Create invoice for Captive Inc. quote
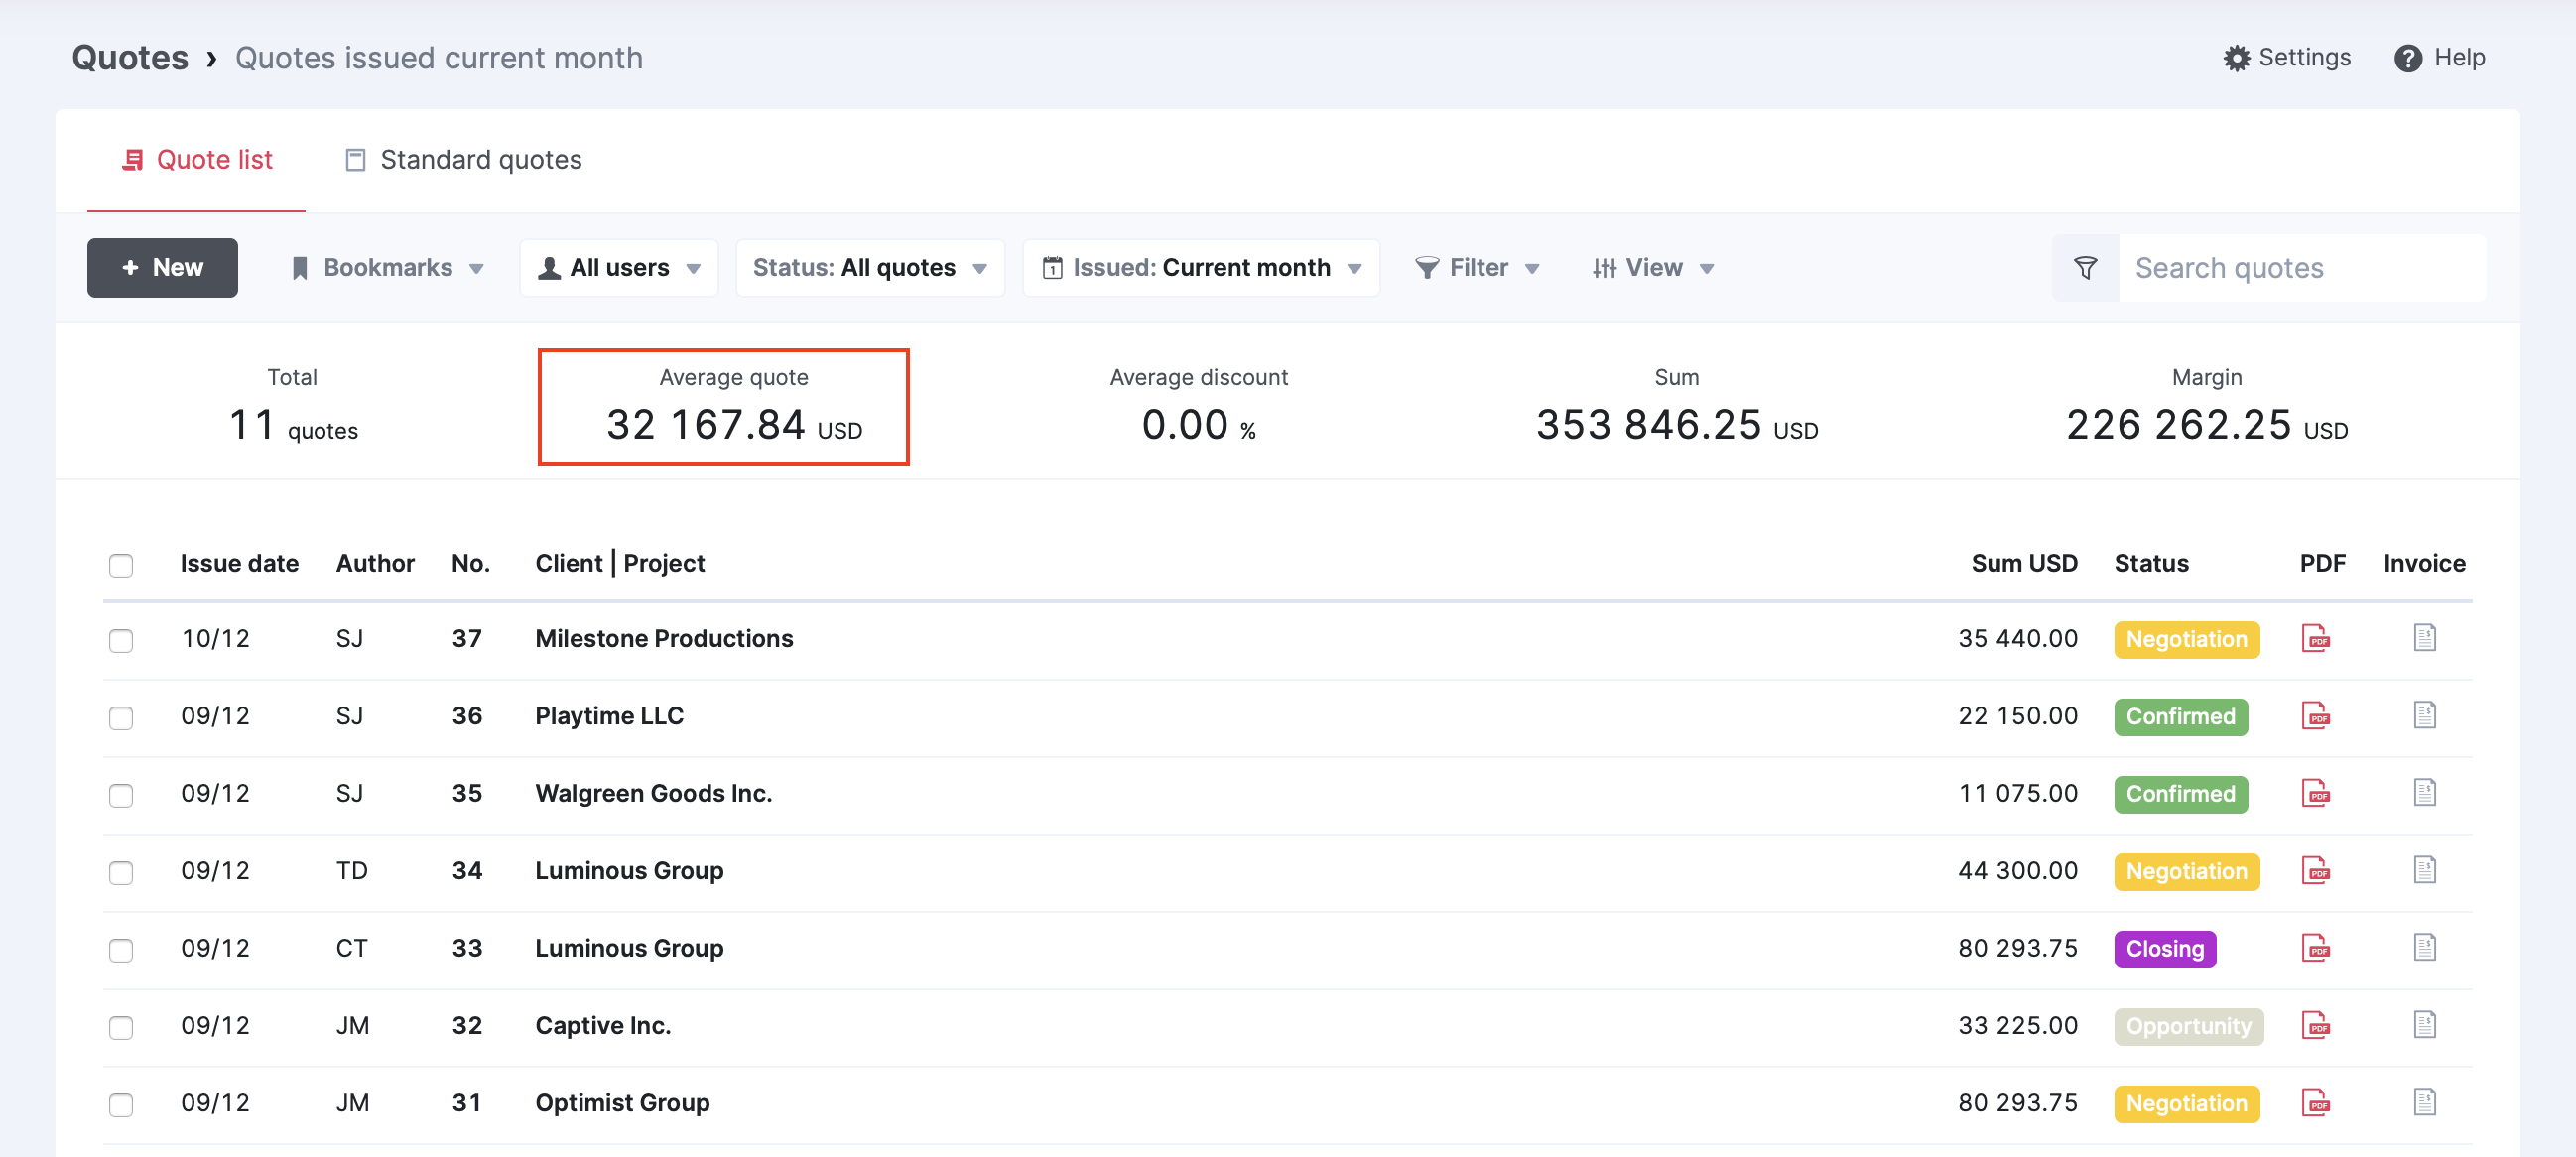This screenshot has width=2576, height=1157. point(2424,1024)
